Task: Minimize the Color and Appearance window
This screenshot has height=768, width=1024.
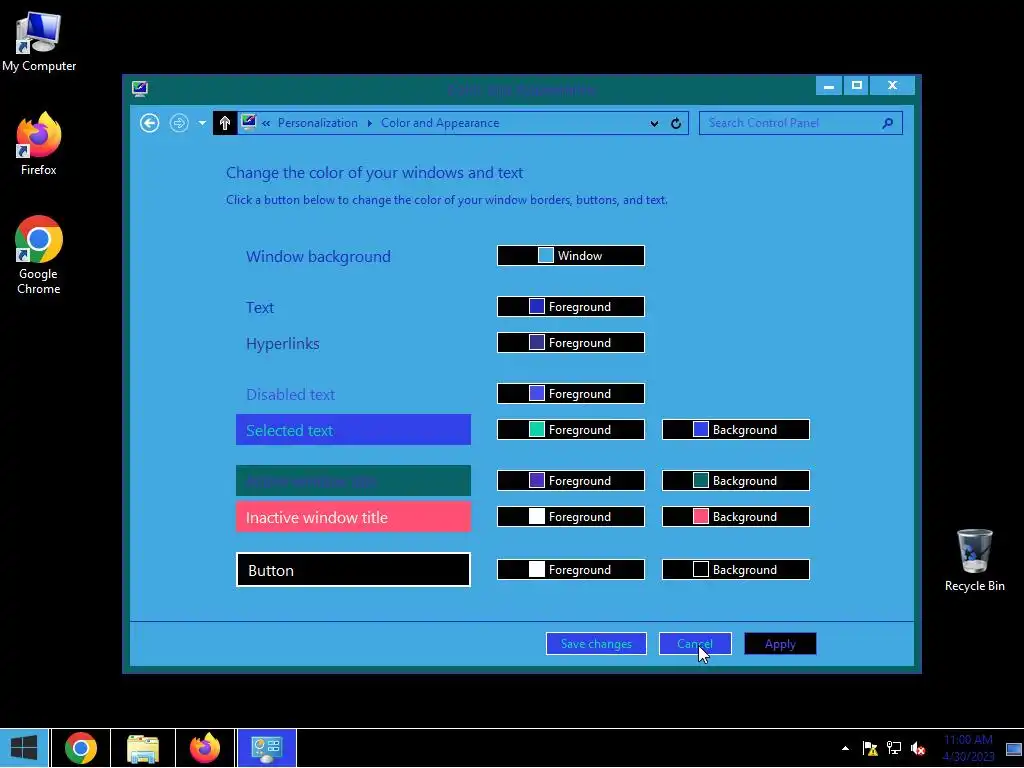Action: click(x=829, y=86)
